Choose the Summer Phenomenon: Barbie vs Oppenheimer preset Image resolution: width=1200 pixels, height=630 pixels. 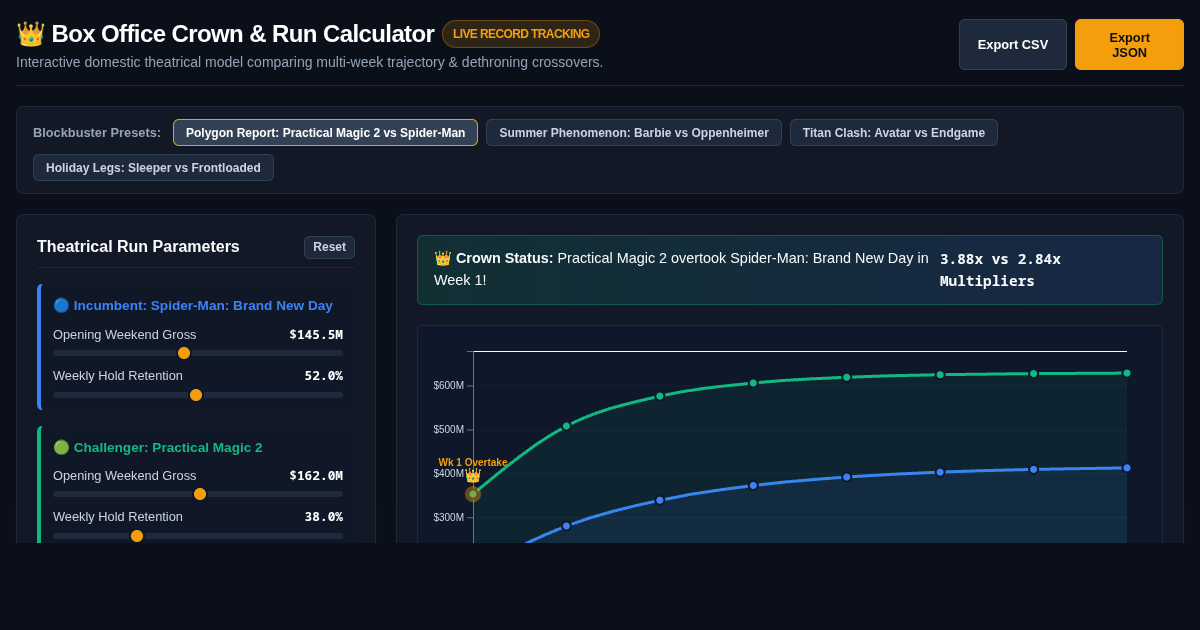tap(634, 133)
